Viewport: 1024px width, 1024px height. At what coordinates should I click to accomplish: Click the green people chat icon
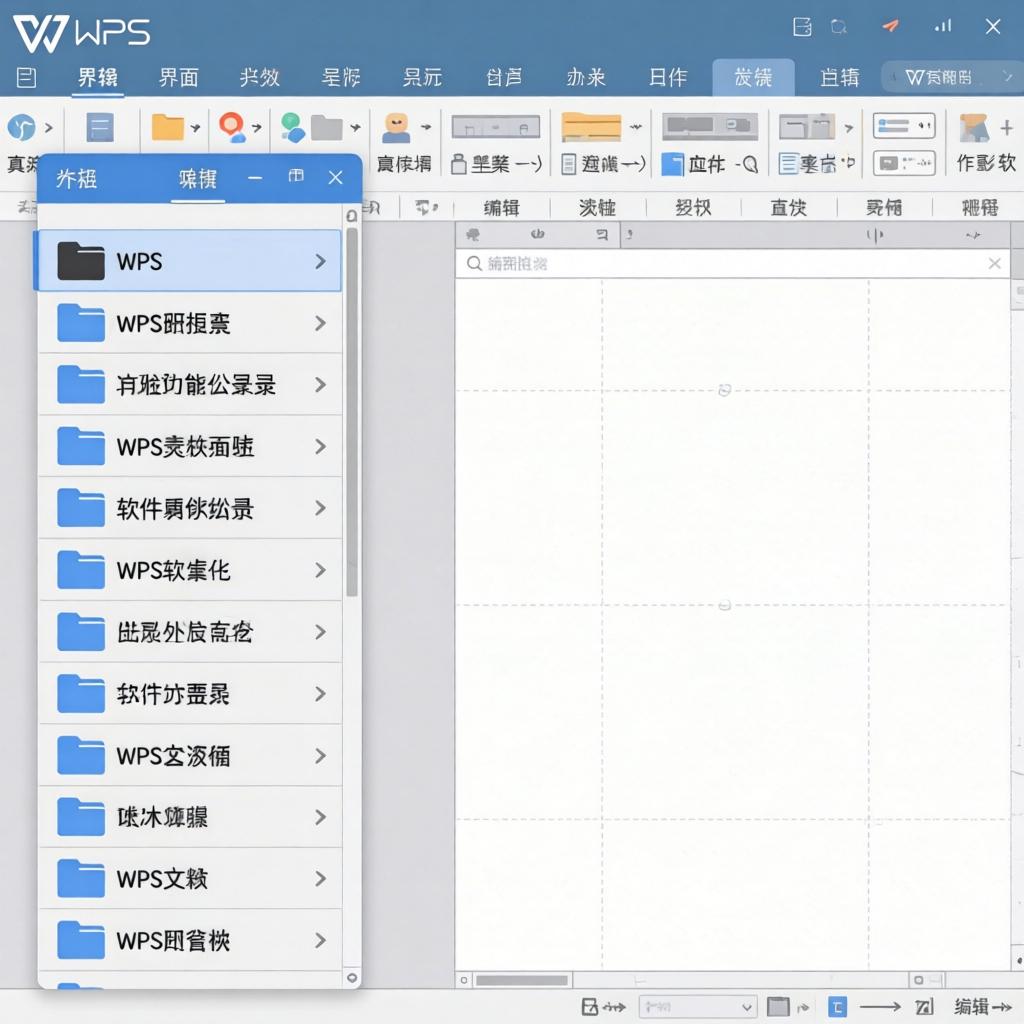[x=293, y=127]
